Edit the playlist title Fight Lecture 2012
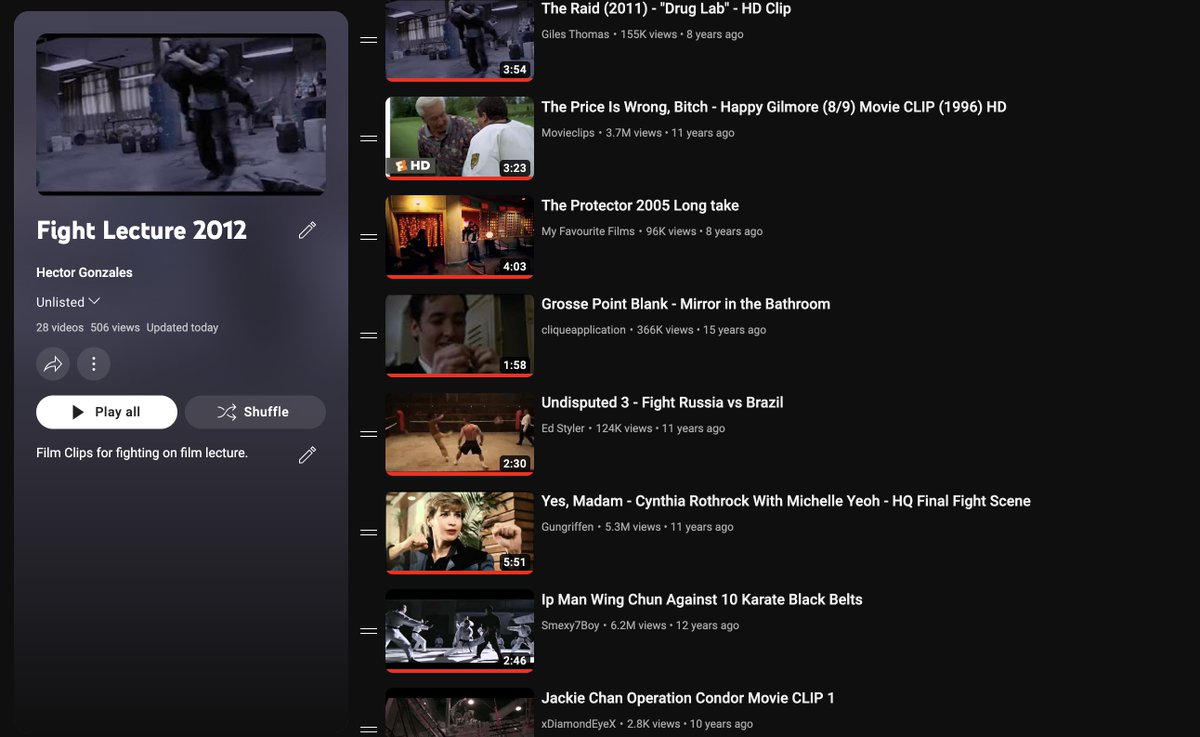Screen dimensions: 1200x737 tap(307, 230)
